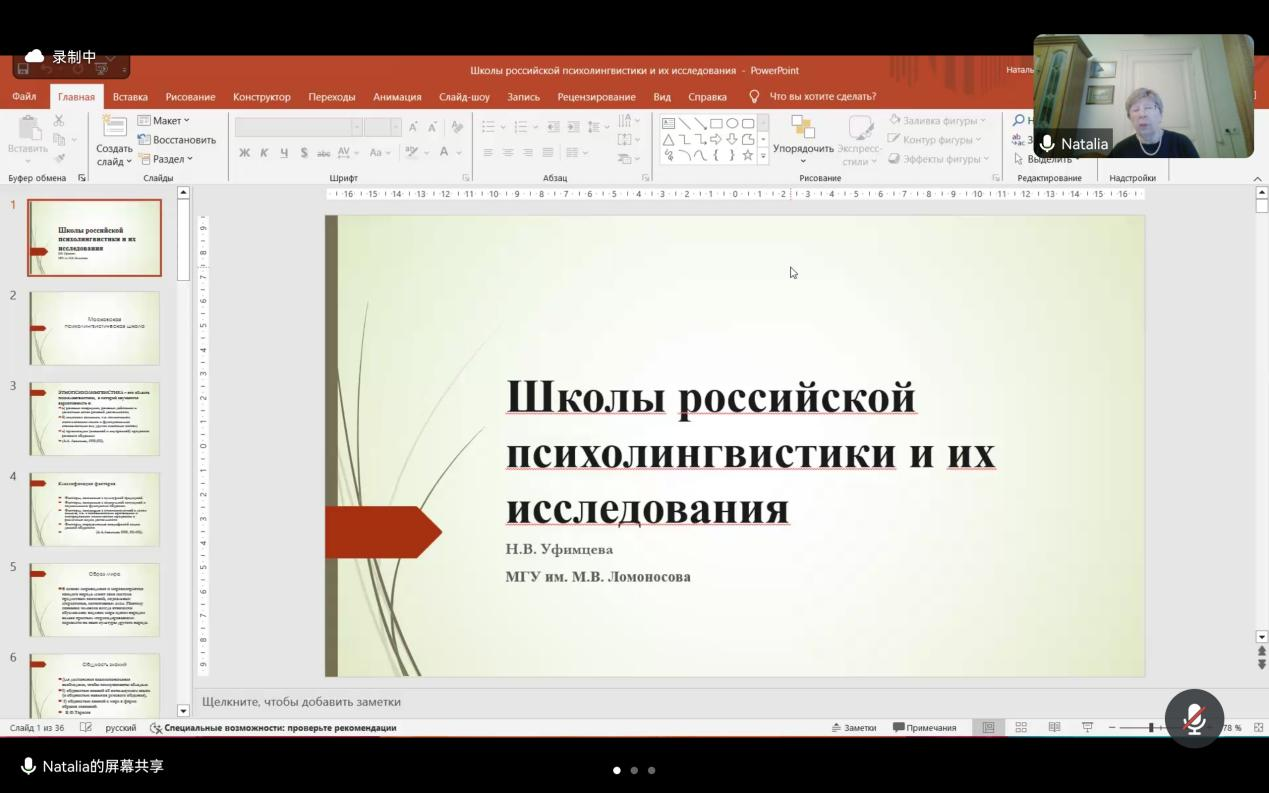This screenshot has height=793, width=1269.
Task: Expand the Section (Раздел) dropdown
Action: point(165,159)
